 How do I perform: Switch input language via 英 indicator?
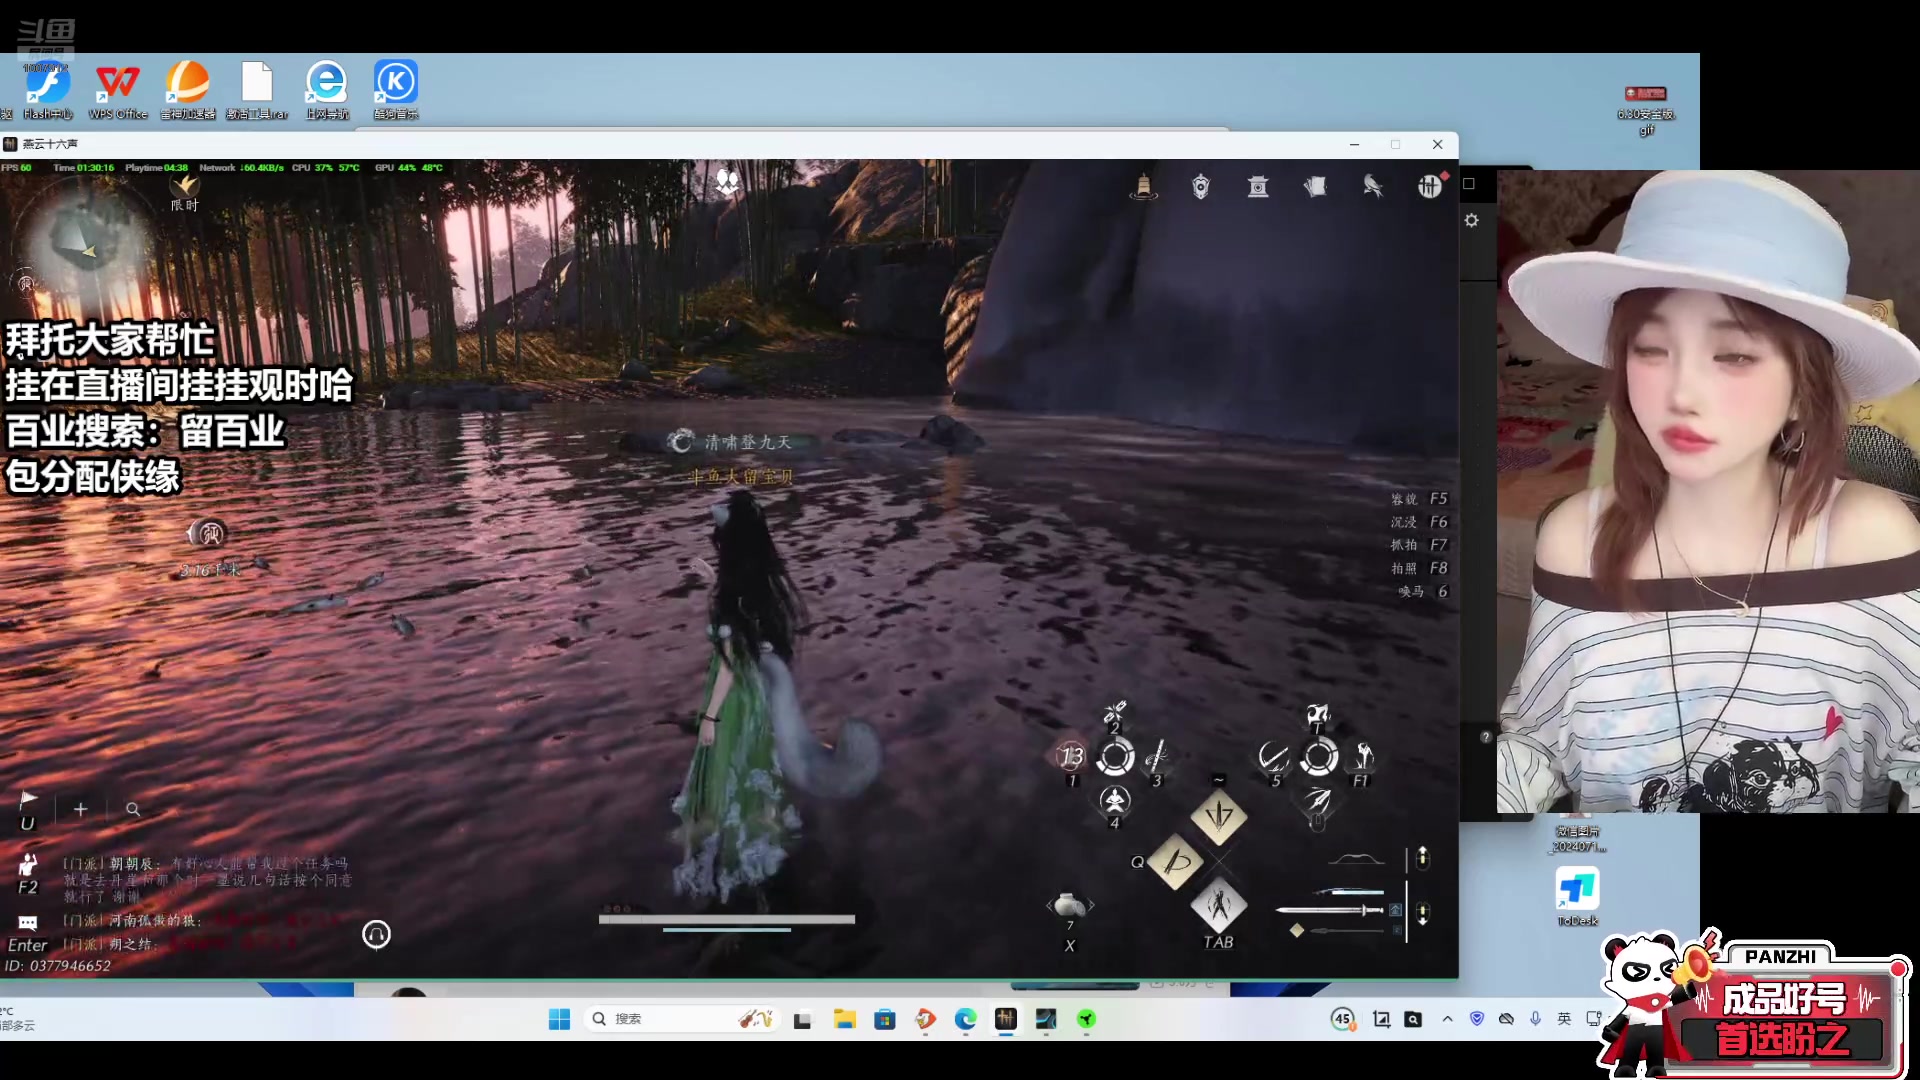pos(1564,1019)
